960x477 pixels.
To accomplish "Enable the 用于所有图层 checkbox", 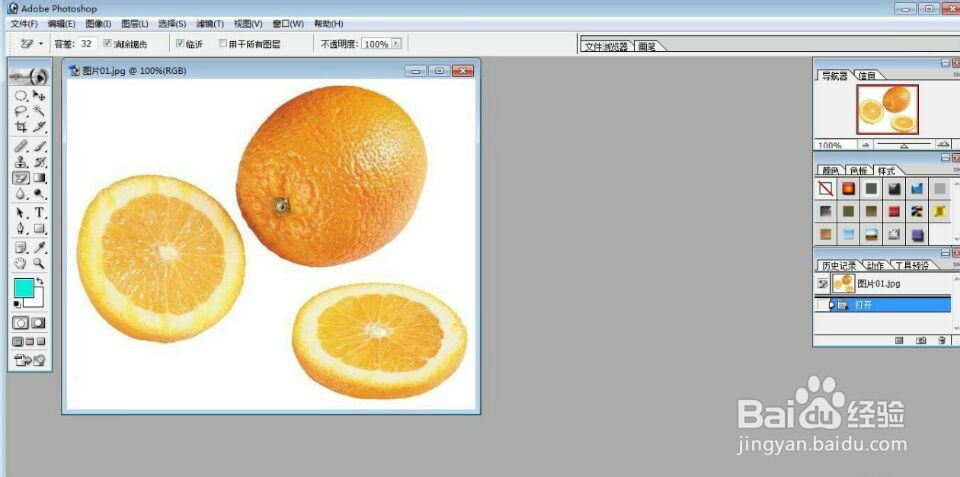I will [x=223, y=43].
